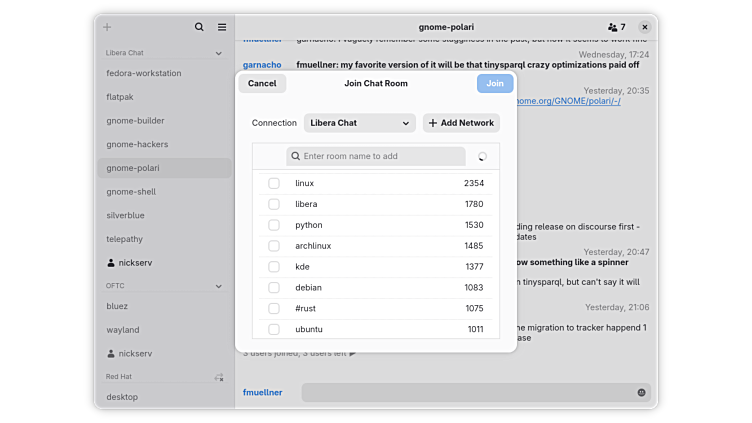Focus the room name search field

pyautogui.click(x=376, y=156)
